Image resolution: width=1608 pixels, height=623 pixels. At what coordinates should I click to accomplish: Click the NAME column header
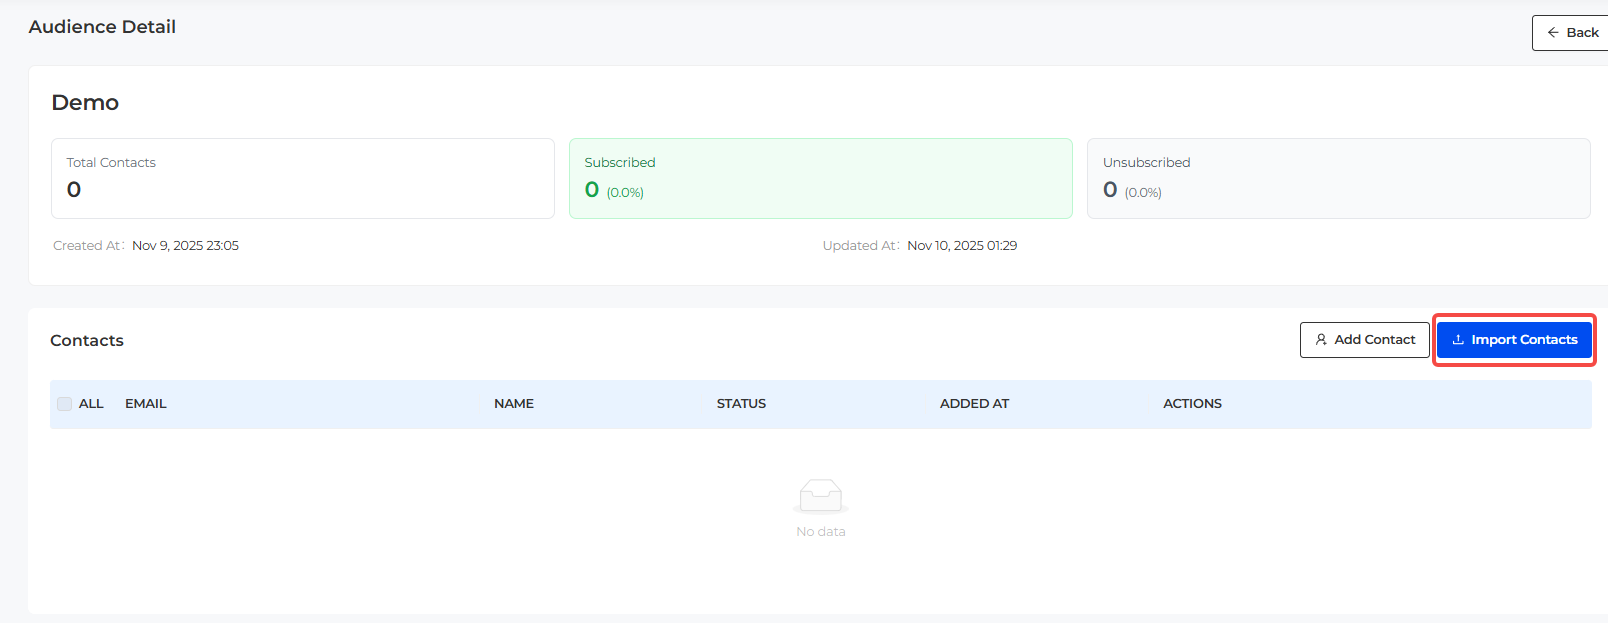(x=514, y=404)
